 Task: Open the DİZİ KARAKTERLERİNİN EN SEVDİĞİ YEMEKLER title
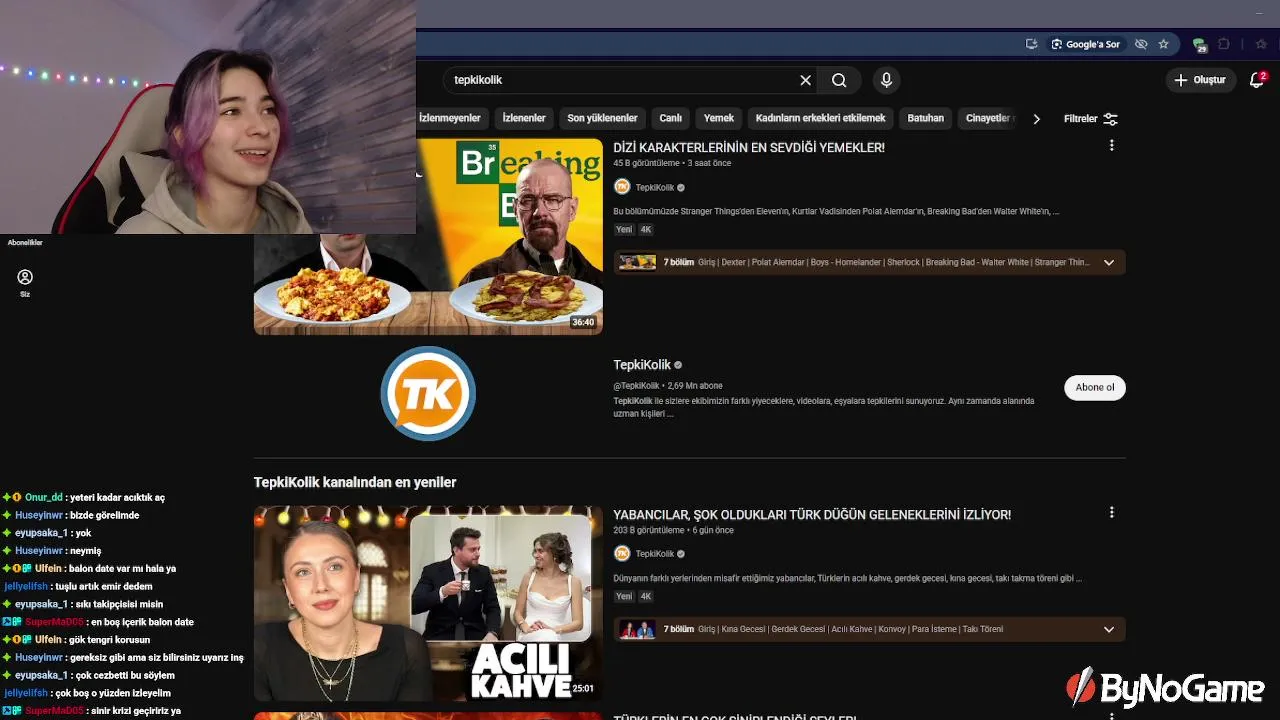(749, 147)
